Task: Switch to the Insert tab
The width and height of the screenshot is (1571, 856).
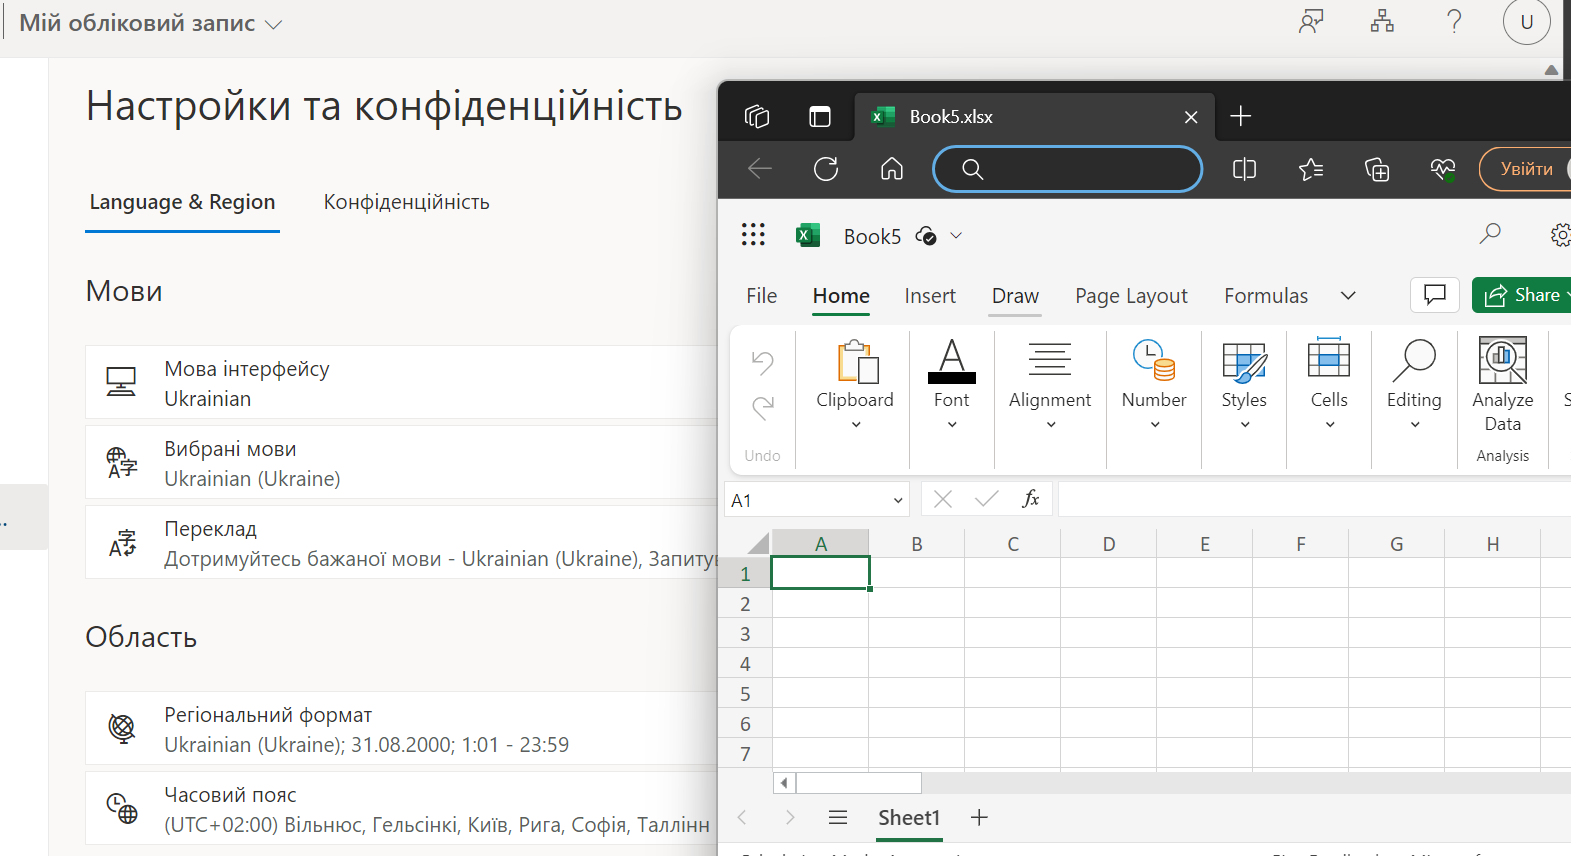Action: 930,296
